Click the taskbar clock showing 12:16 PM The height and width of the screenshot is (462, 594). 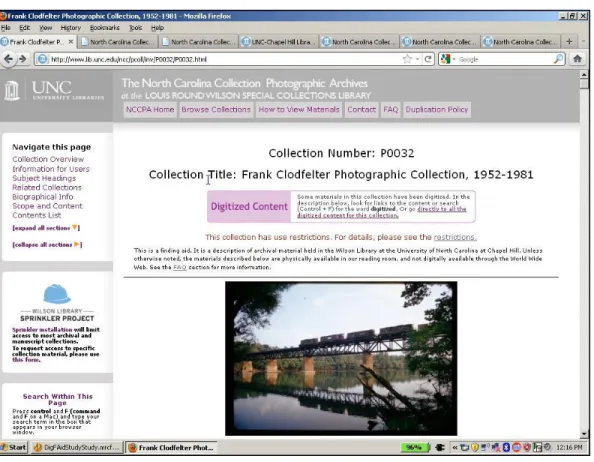point(569,448)
